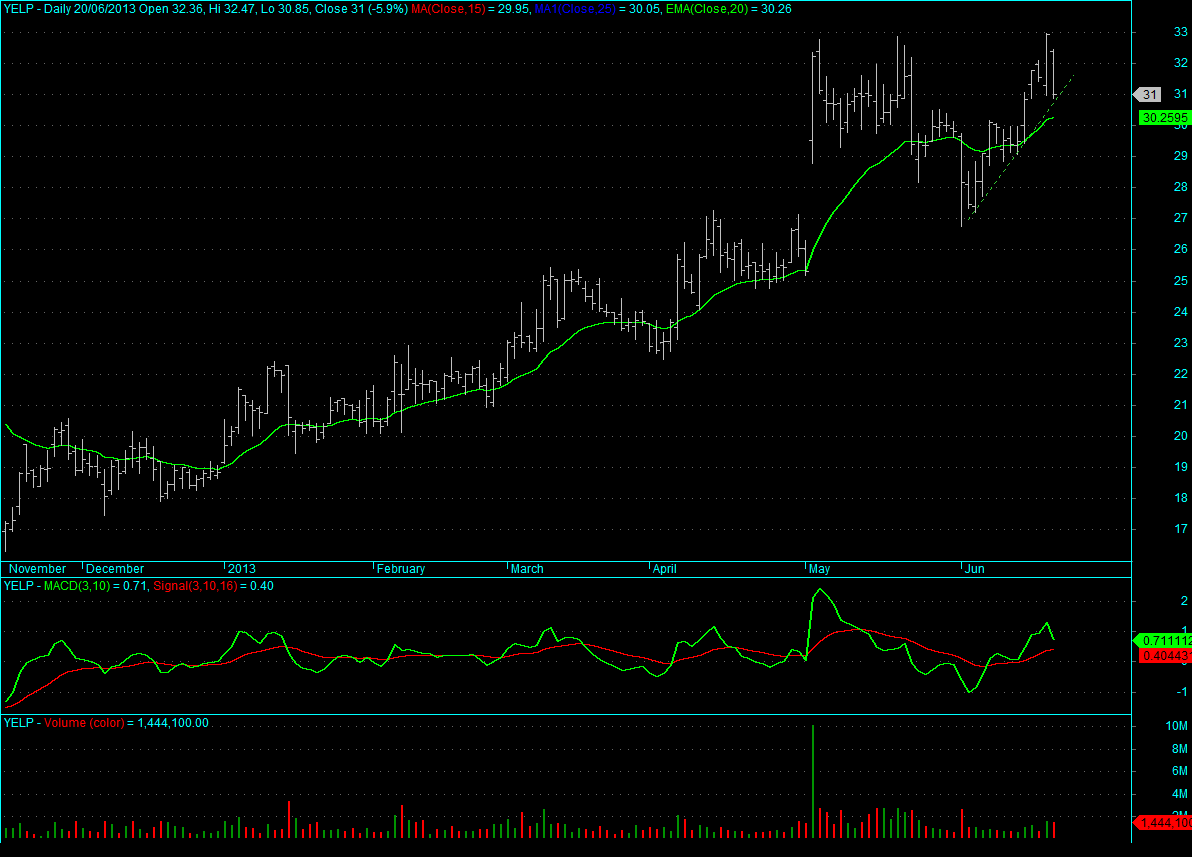Click the tallest green volume spike in May
Screen dimensions: 1192x857
(x=813, y=781)
